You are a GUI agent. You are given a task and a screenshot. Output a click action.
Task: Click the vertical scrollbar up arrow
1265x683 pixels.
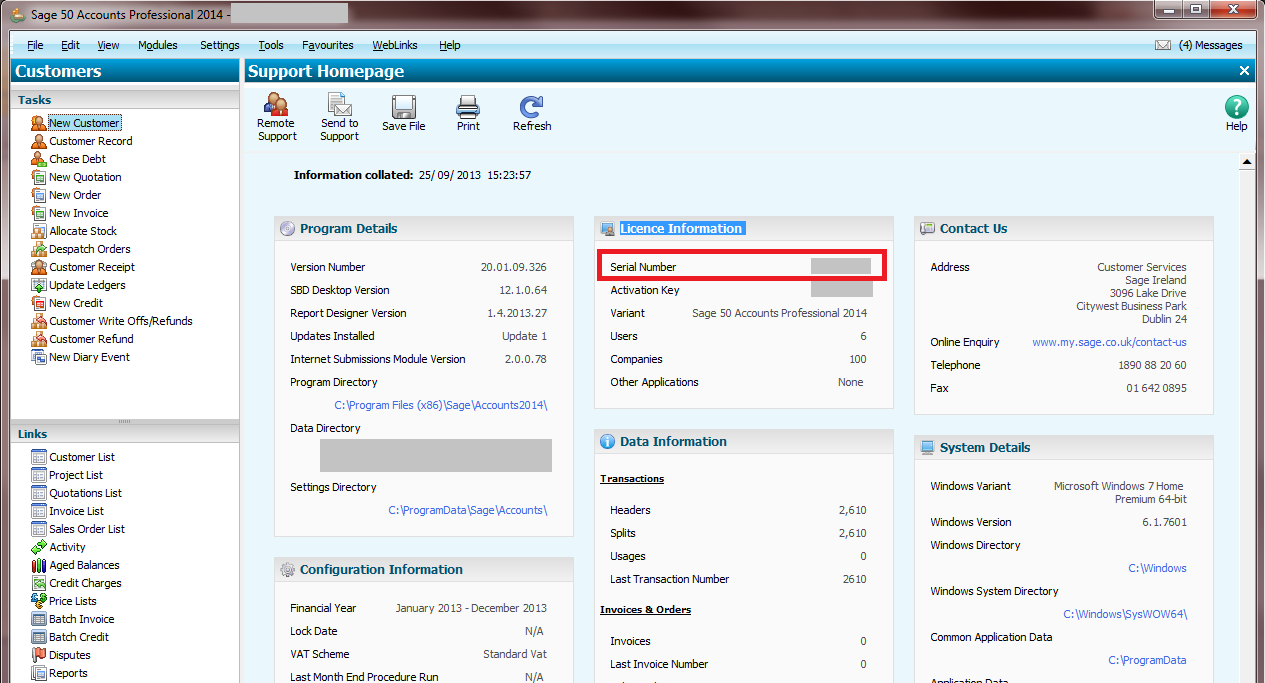tap(1247, 162)
